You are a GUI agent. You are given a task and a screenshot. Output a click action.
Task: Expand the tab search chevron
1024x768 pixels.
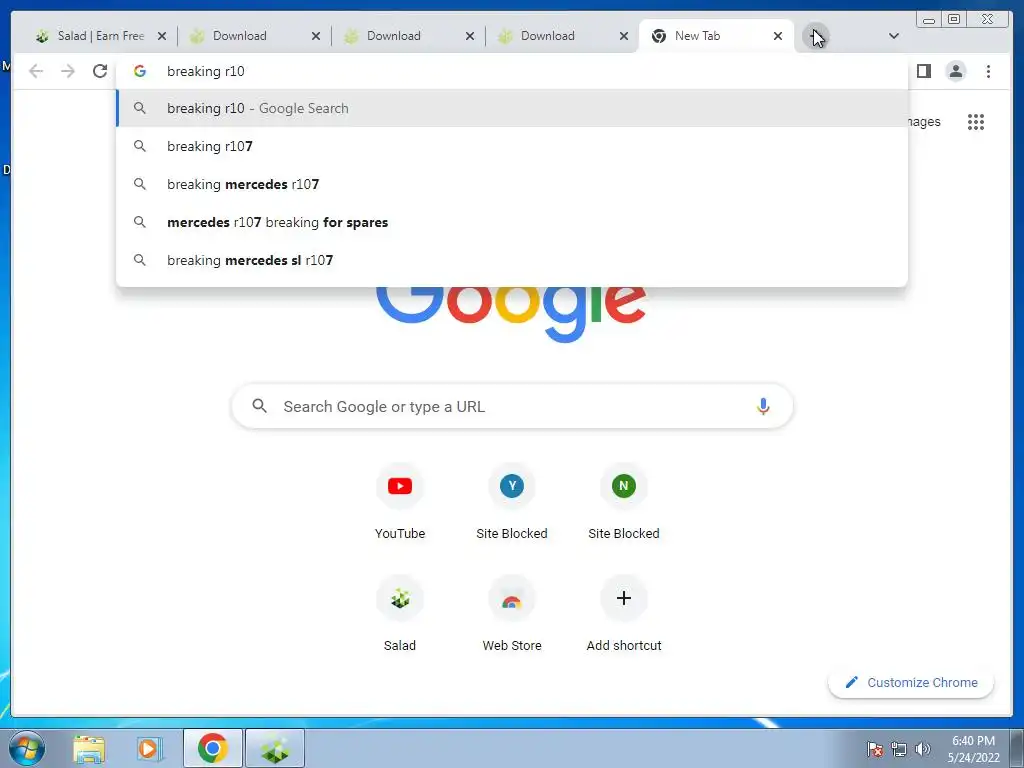point(893,36)
